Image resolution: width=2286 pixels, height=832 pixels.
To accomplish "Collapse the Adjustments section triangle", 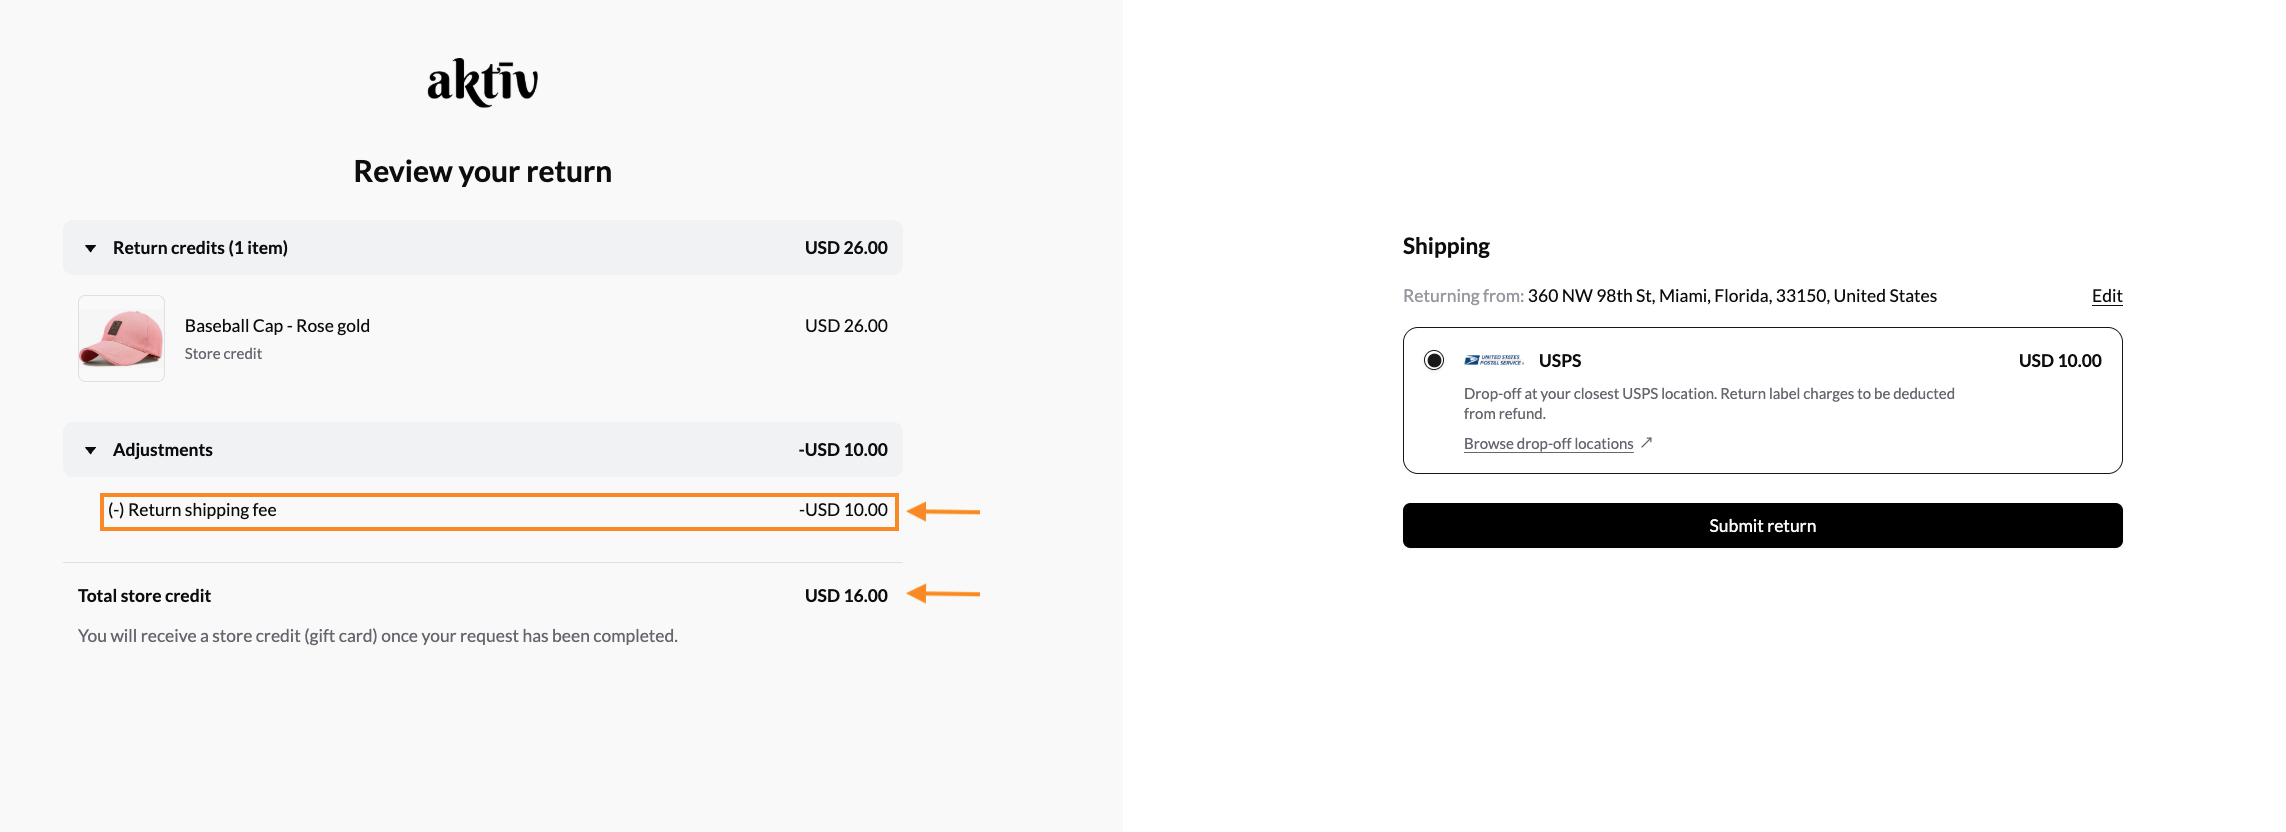I will (91, 450).
